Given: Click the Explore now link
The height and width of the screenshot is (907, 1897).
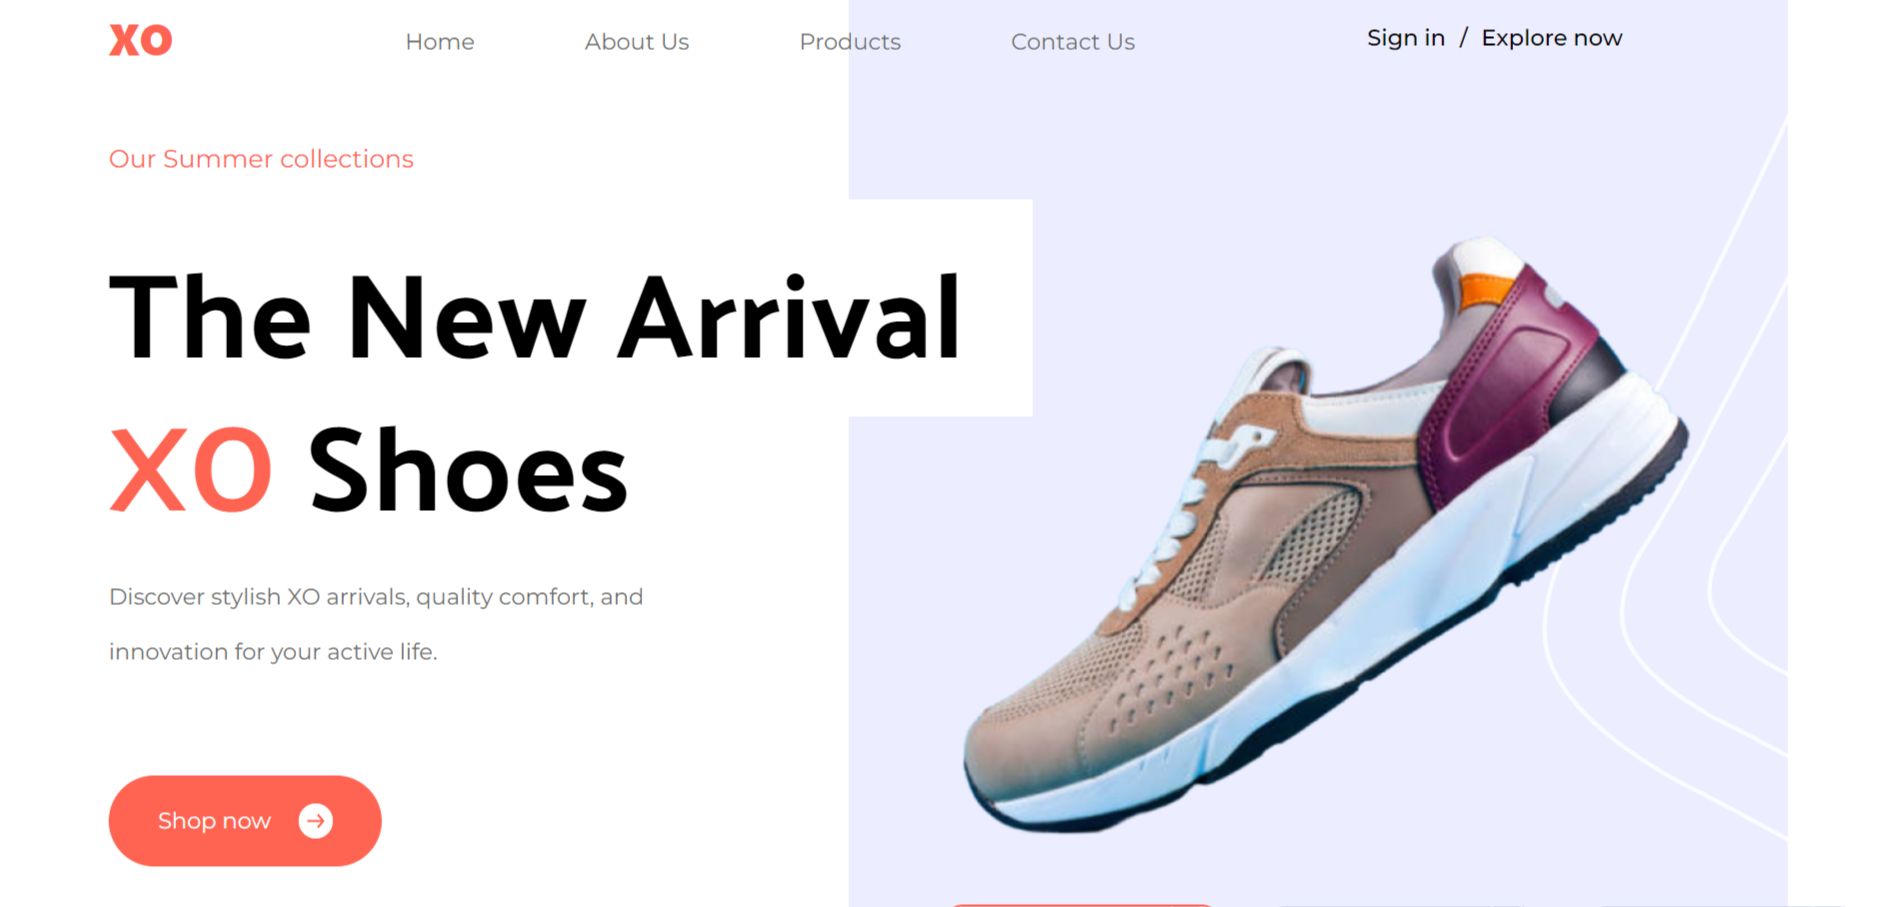Looking at the screenshot, I should pos(1552,38).
